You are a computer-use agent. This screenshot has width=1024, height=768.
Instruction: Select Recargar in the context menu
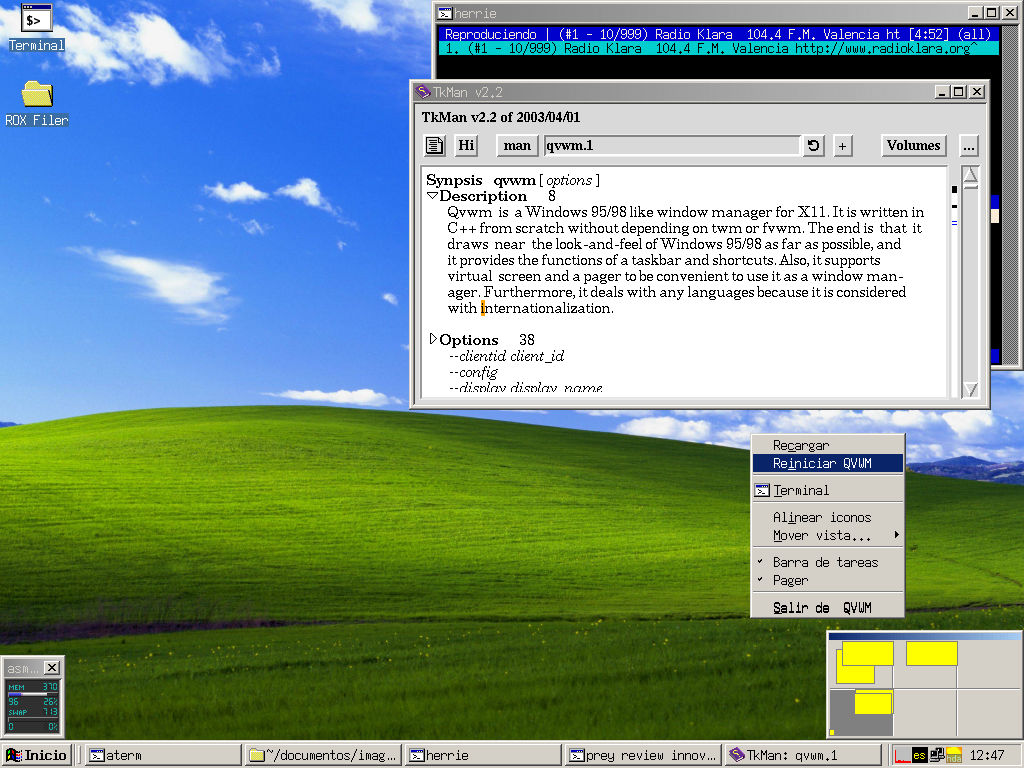click(x=828, y=445)
